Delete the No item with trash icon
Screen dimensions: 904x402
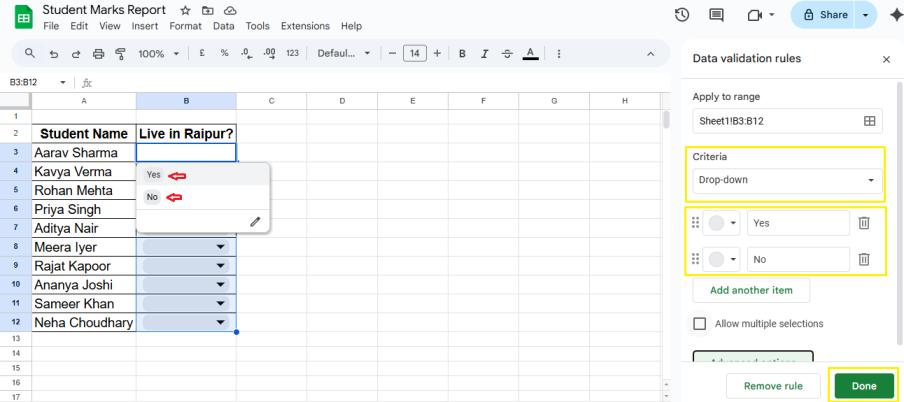pyautogui.click(x=864, y=259)
